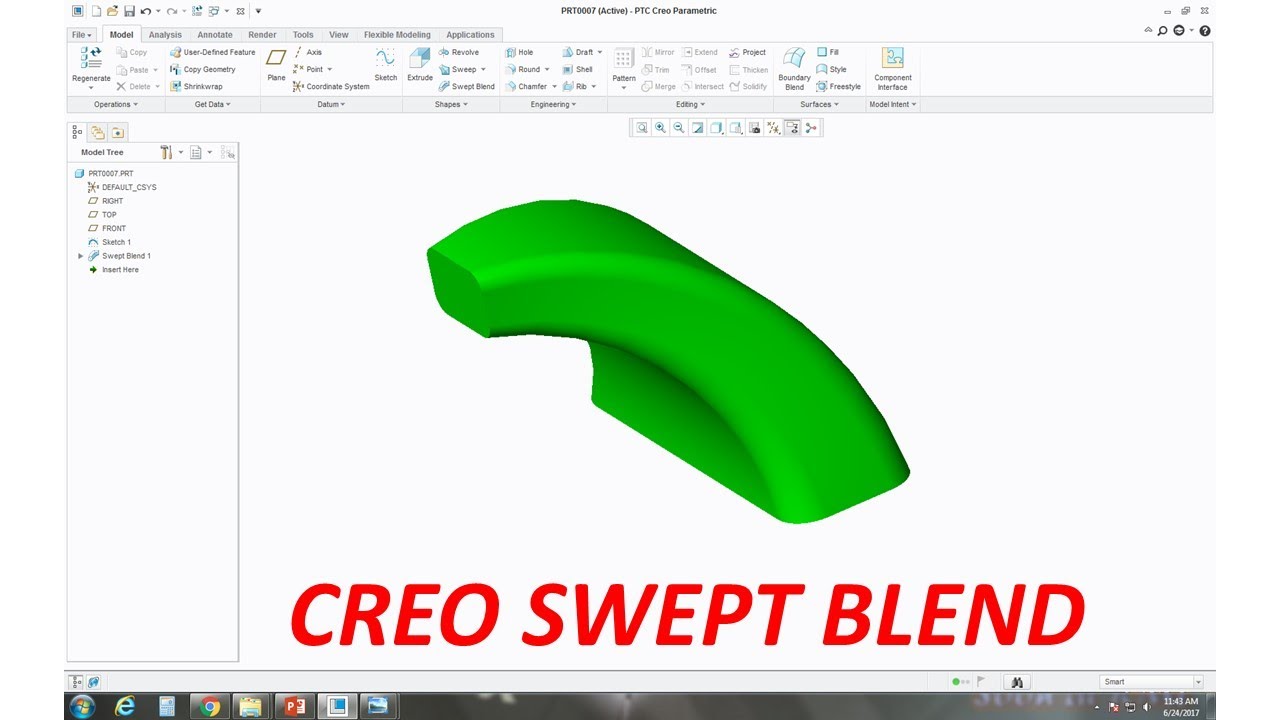
Task: Launch the Swept Blend tool
Action: coord(467,86)
